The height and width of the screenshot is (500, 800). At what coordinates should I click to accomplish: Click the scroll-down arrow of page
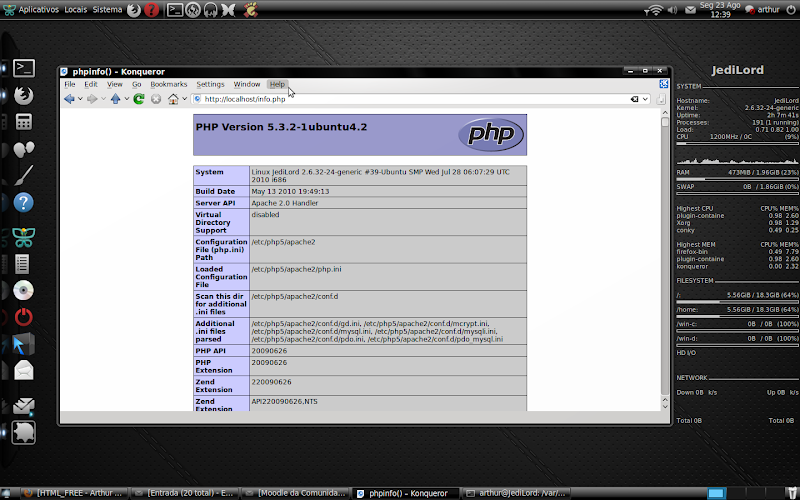click(x=664, y=406)
